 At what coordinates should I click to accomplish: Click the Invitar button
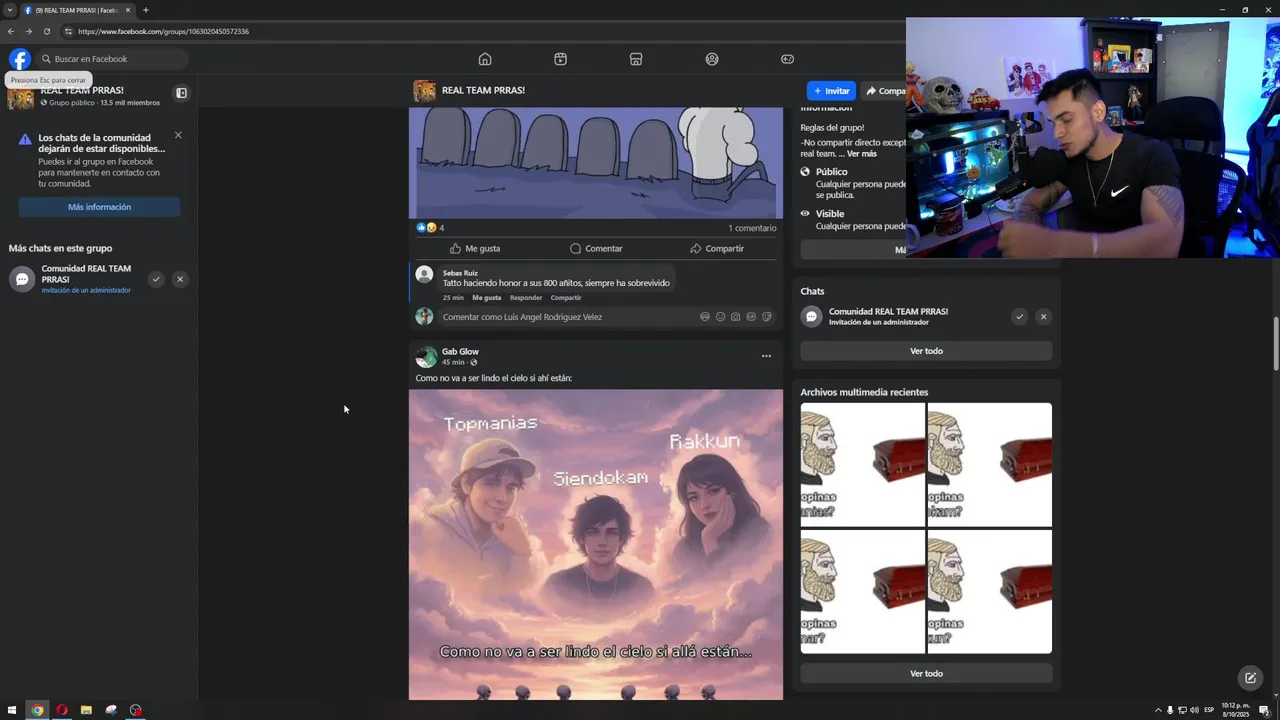[x=832, y=91]
